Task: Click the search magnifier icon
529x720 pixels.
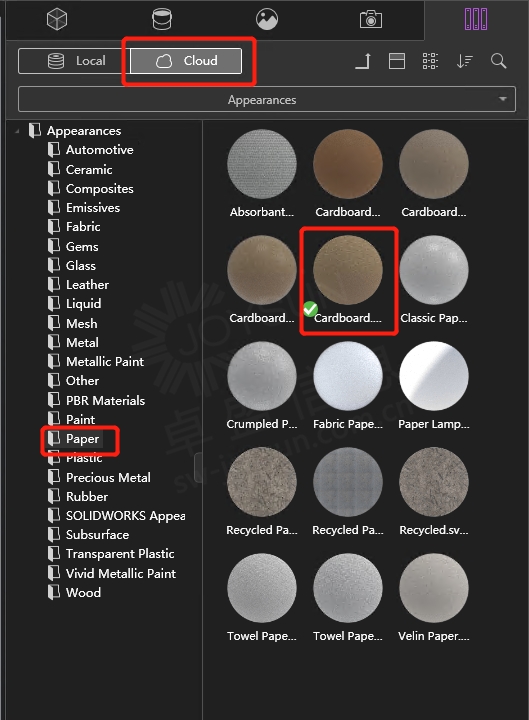Action: click(x=498, y=61)
